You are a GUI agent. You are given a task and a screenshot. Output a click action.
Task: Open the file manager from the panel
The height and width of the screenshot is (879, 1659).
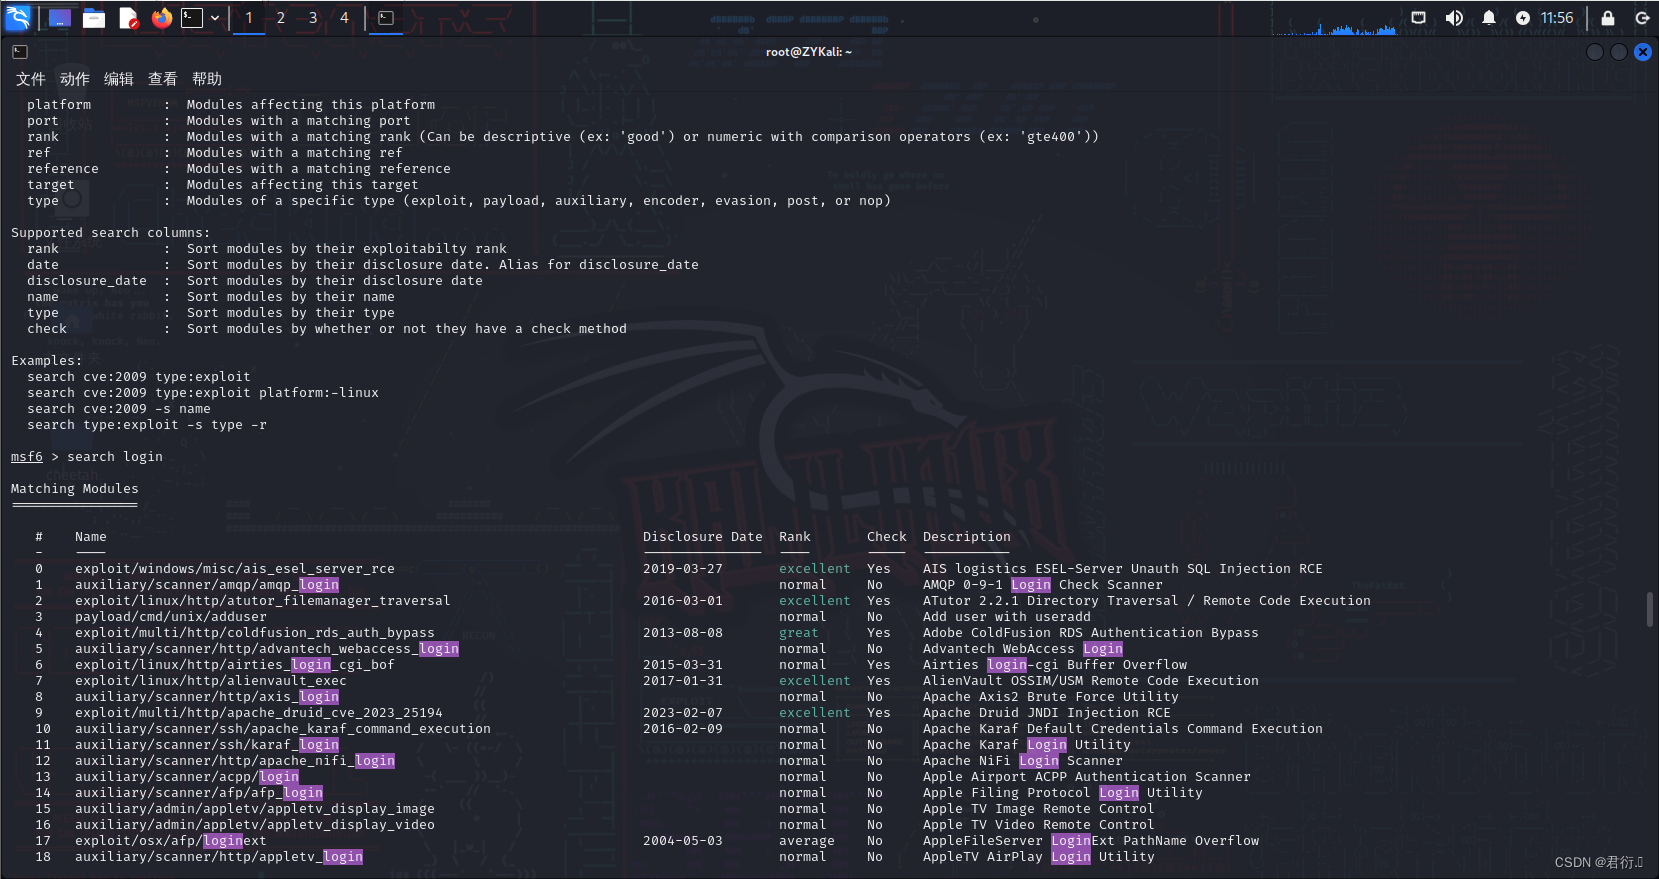pos(94,18)
